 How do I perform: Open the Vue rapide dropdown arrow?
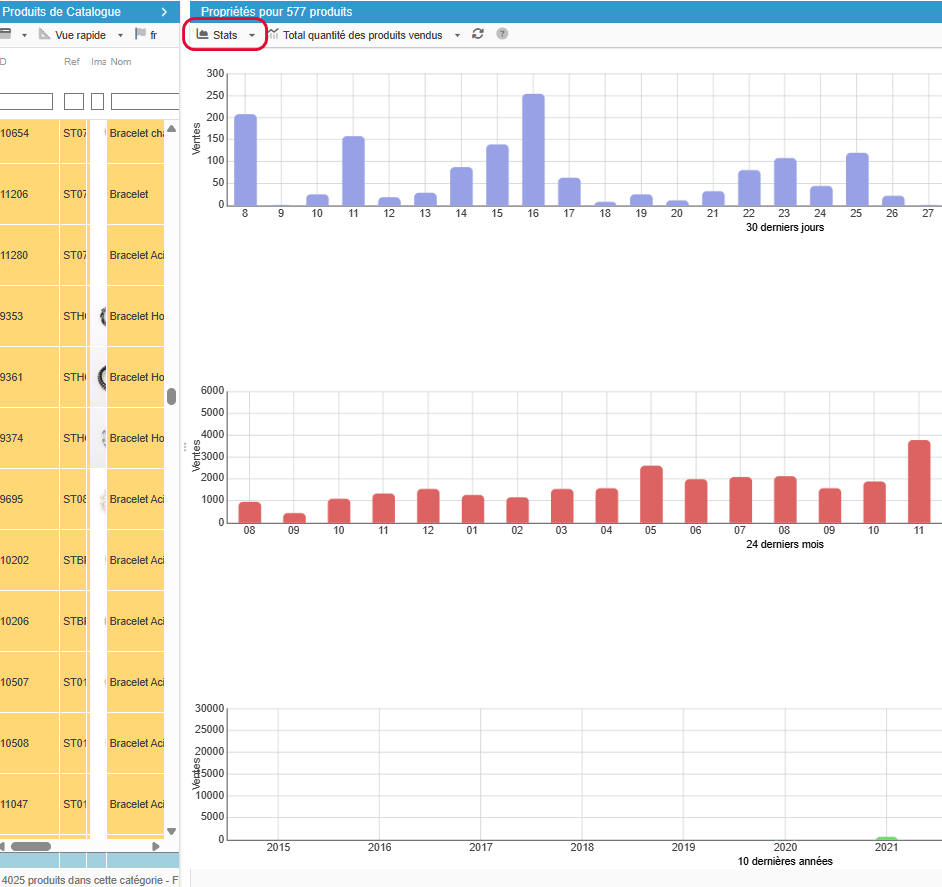(x=120, y=35)
